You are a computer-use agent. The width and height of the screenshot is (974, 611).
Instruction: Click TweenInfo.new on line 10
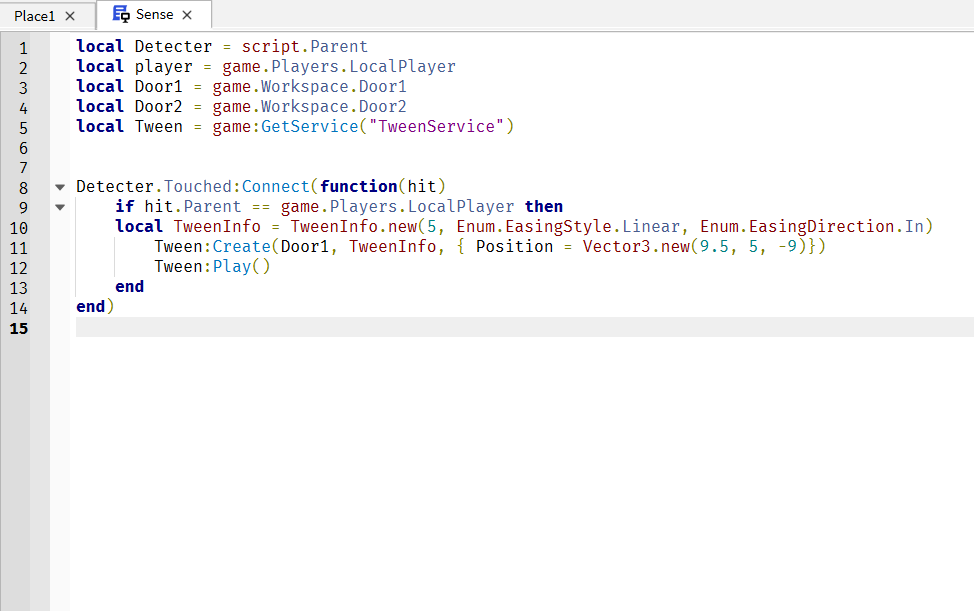353,226
